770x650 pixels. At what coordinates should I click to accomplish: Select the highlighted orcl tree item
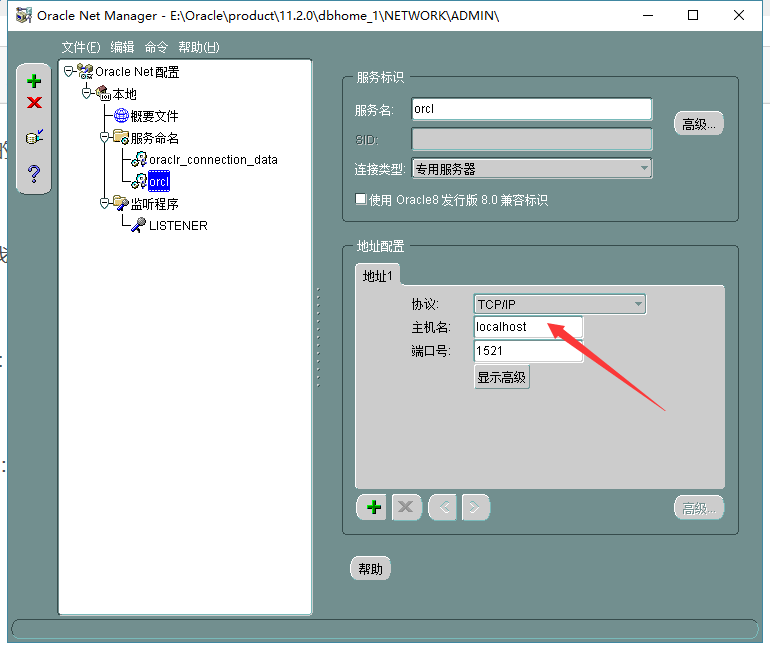(x=159, y=182)
